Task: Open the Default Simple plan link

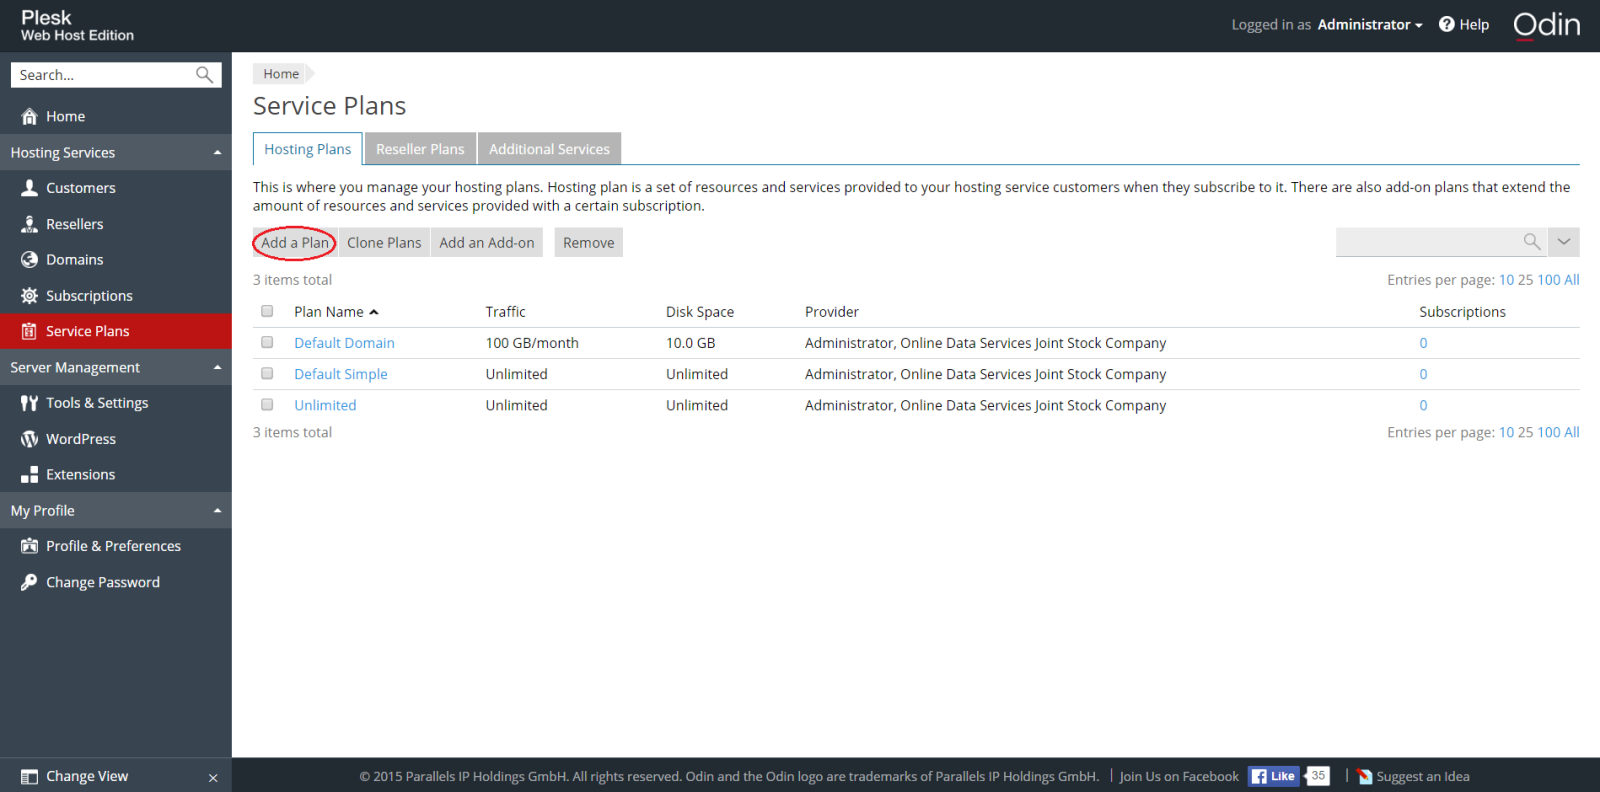Action: coord(341,374)
